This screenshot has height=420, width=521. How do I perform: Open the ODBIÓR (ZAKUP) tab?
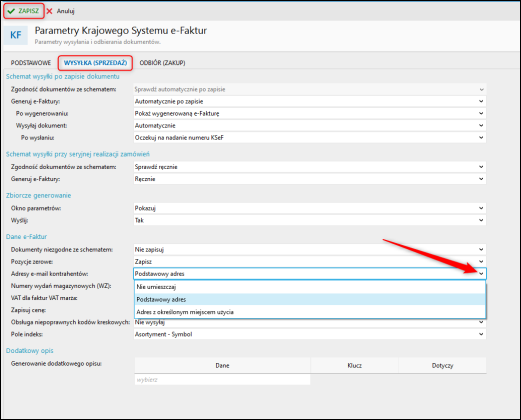click(162, 63)
